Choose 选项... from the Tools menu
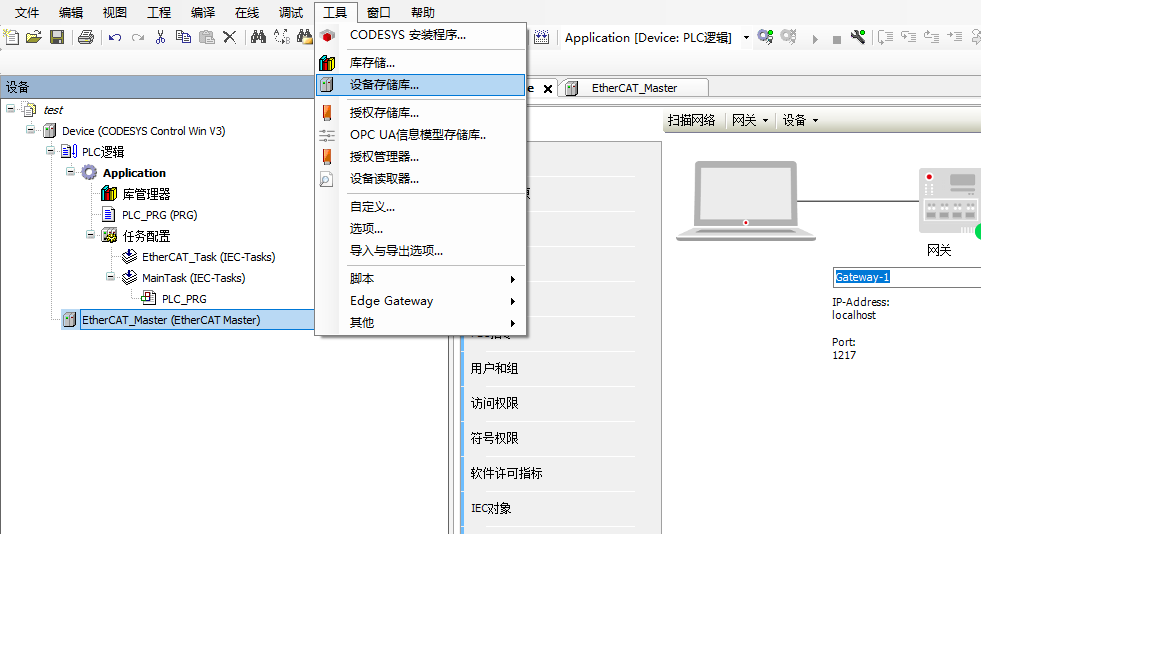The height and width of the screenshot is (648, 1152). point(421,228)
